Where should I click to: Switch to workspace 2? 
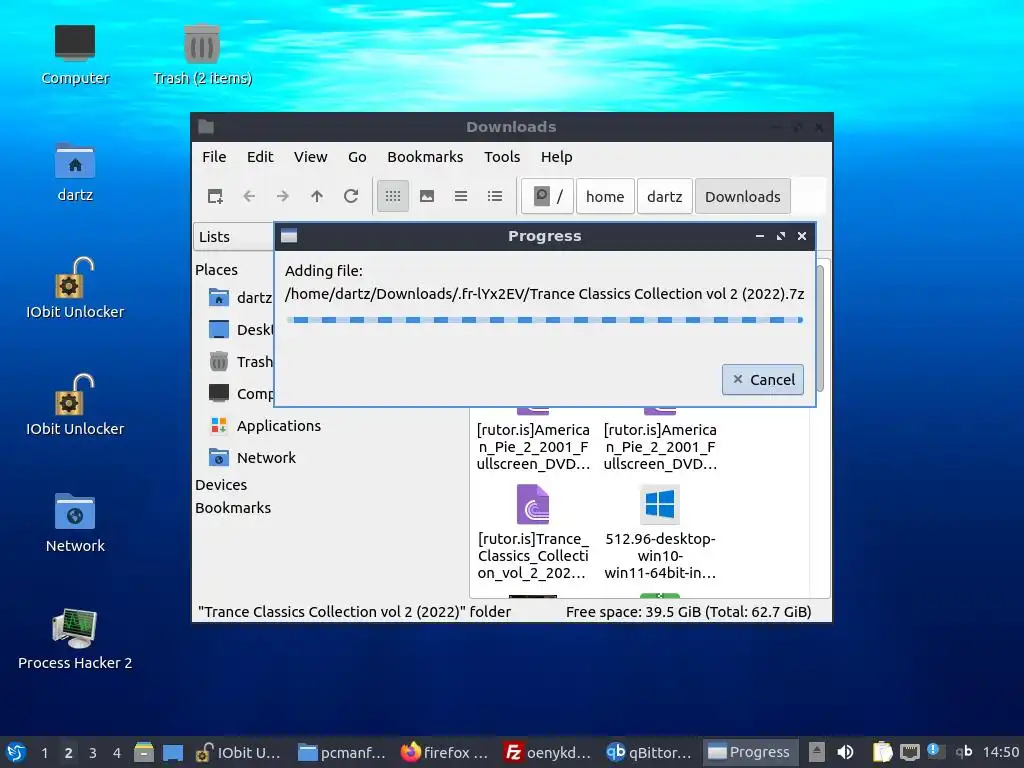click(x=69, y=752)
